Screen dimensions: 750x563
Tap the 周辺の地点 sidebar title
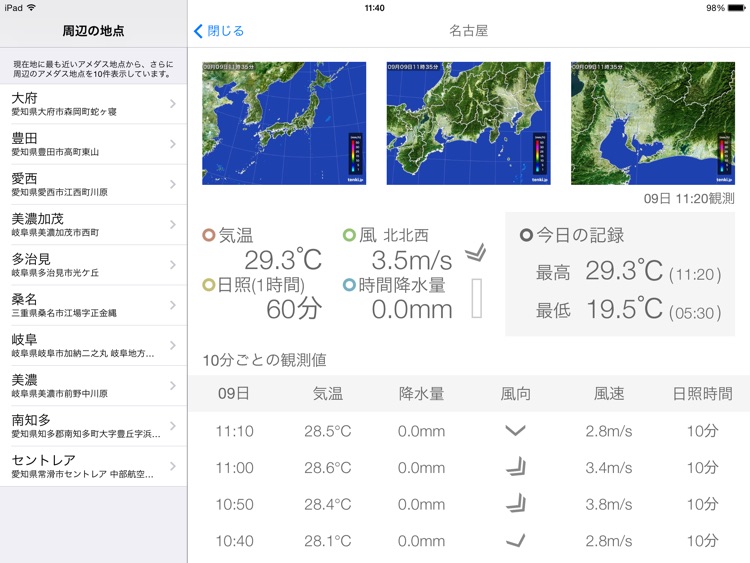point(93,31)
